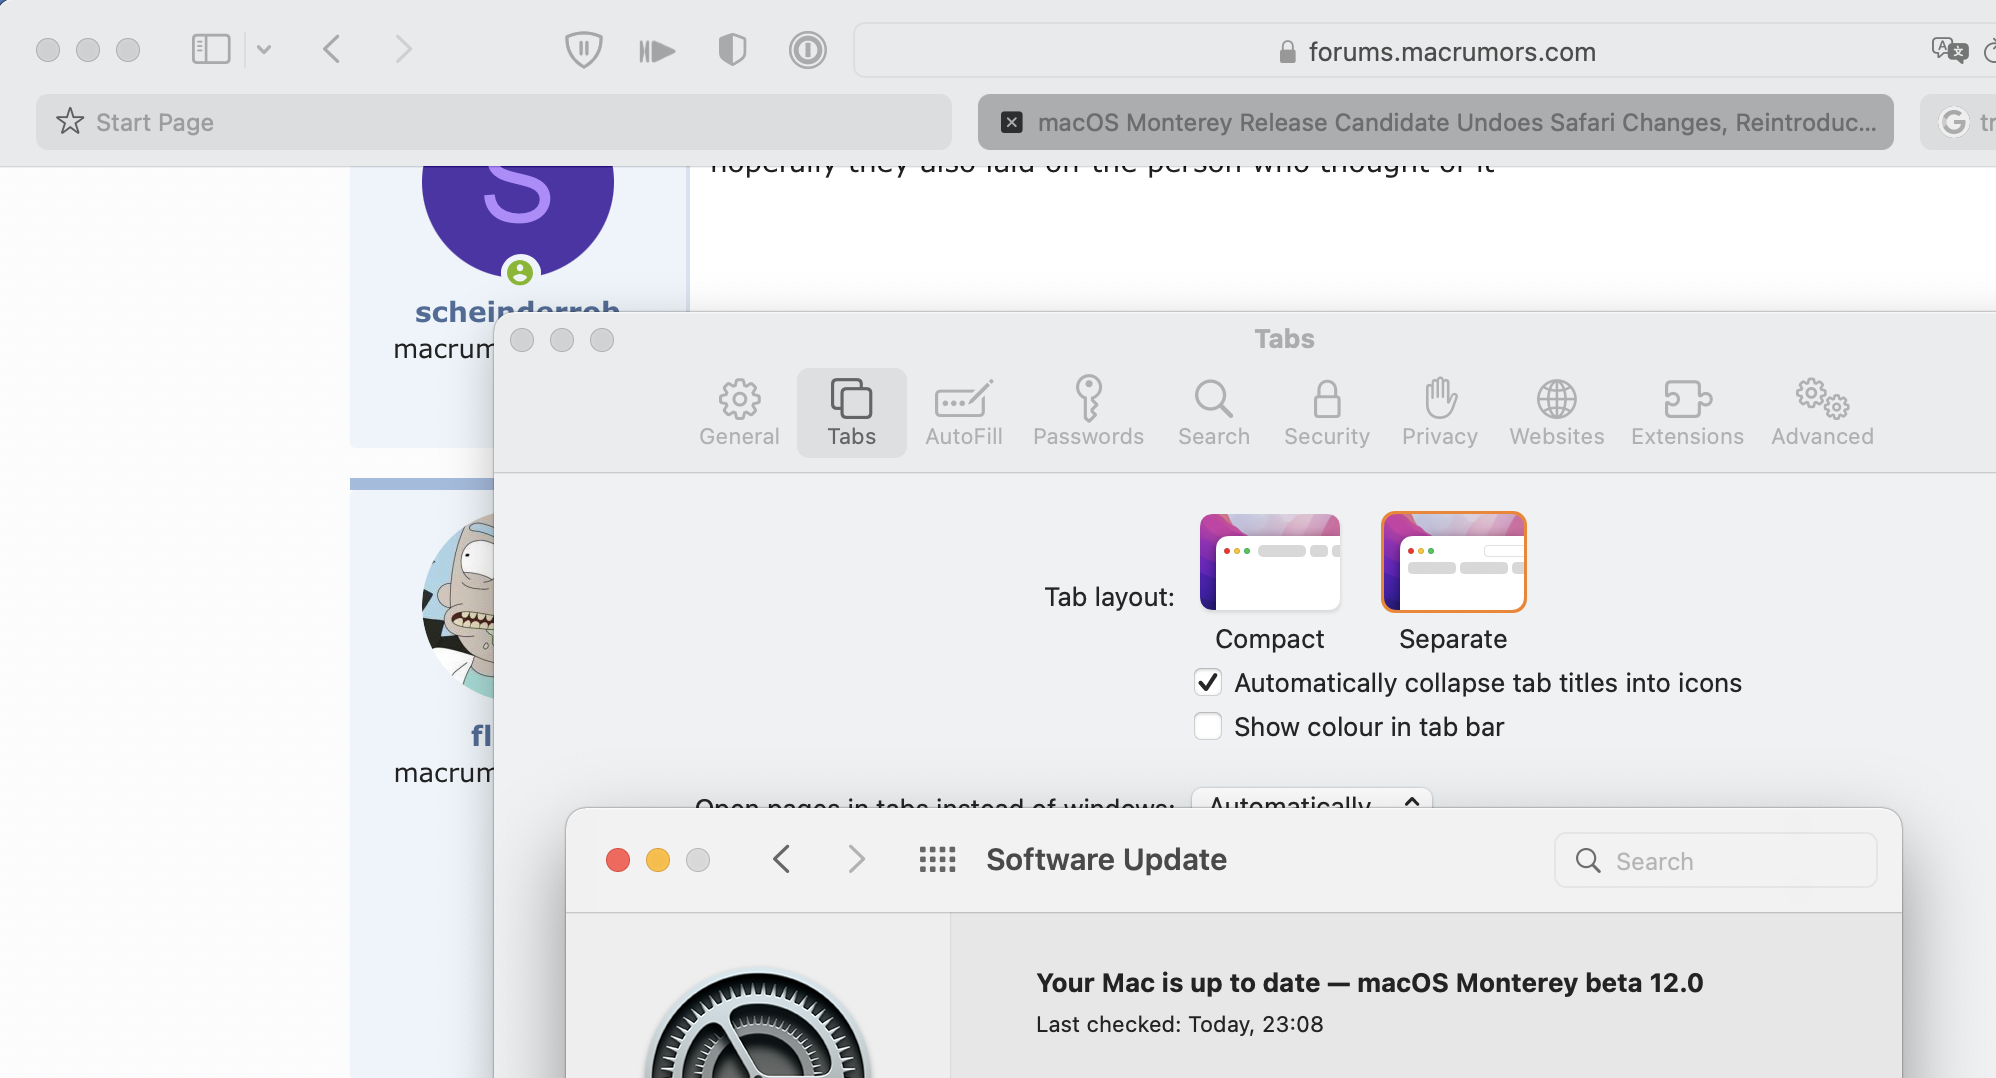Open the Automatically pop-up for opening pages
The height and width of the screenshot is (1078, 1996).
pyautogui.click(x=1312, y=800)
